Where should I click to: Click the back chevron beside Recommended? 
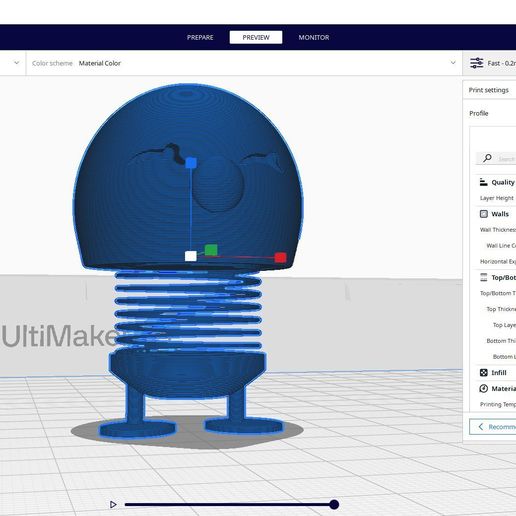tap(481, 427)
